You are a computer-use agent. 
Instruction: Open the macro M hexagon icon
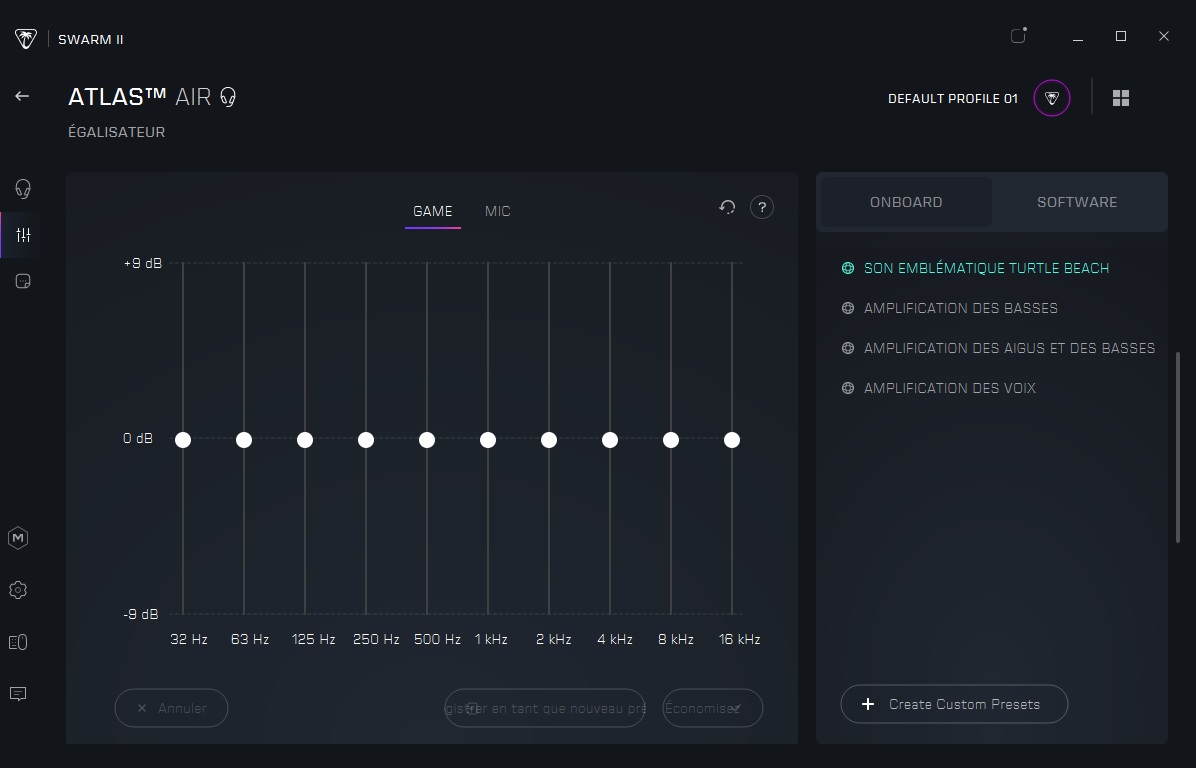[x=18, y=538]
